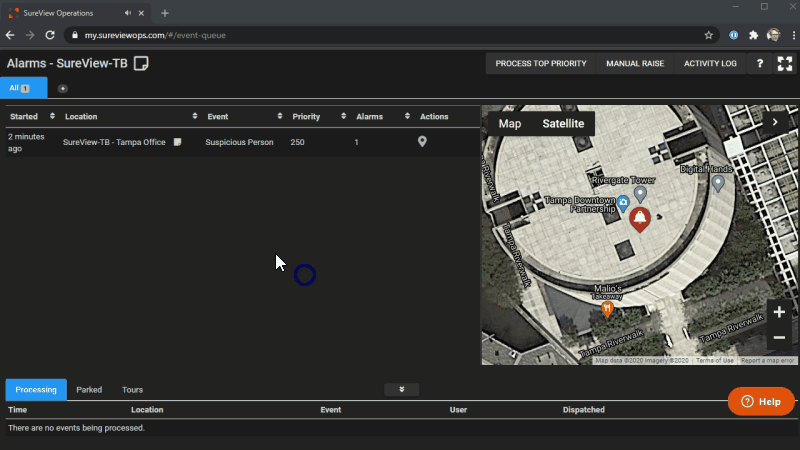Bookmark this page with the star icon
Image resolution: width=800 pixels, height=450 pixels.
(x=709, y=35)
